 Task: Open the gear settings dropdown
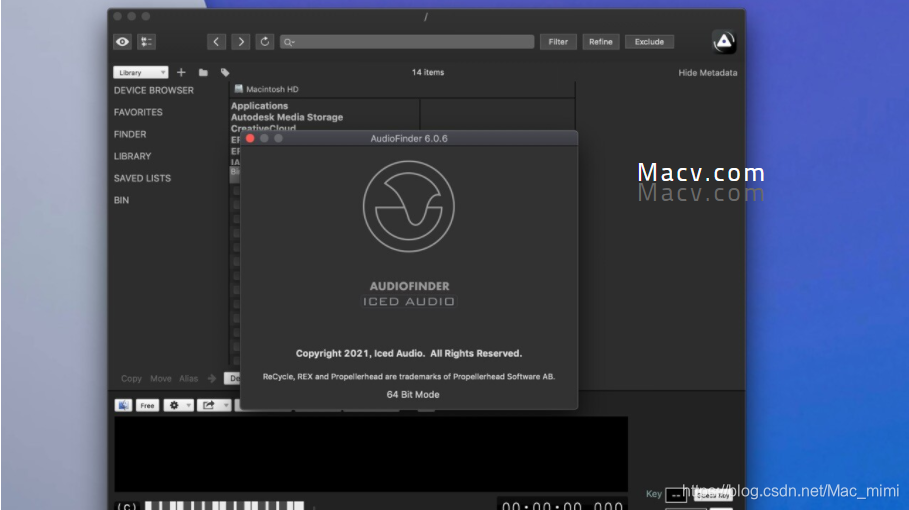tap(178, 405)
